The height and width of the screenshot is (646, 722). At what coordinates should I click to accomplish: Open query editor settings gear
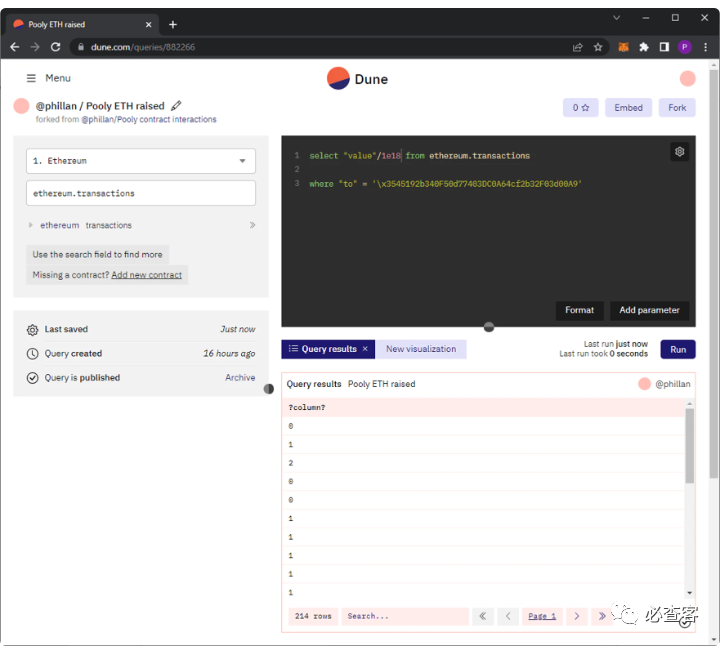tap(679, 151)
